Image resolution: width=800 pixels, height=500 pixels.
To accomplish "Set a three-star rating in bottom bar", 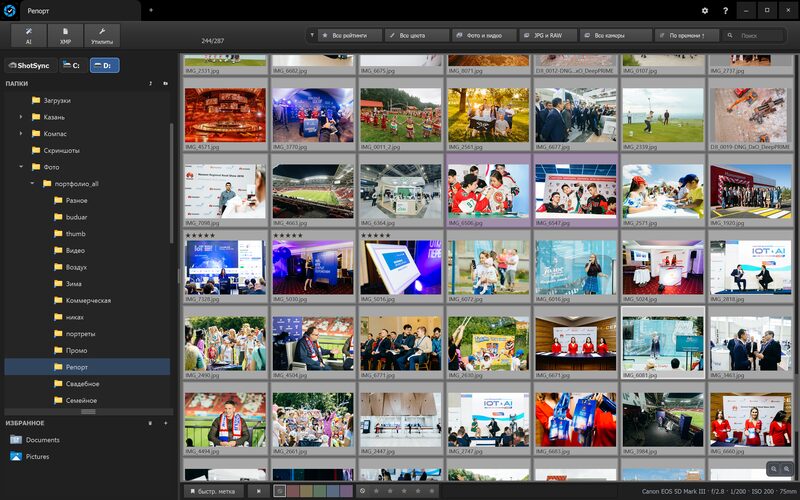I will click(404, 491).
